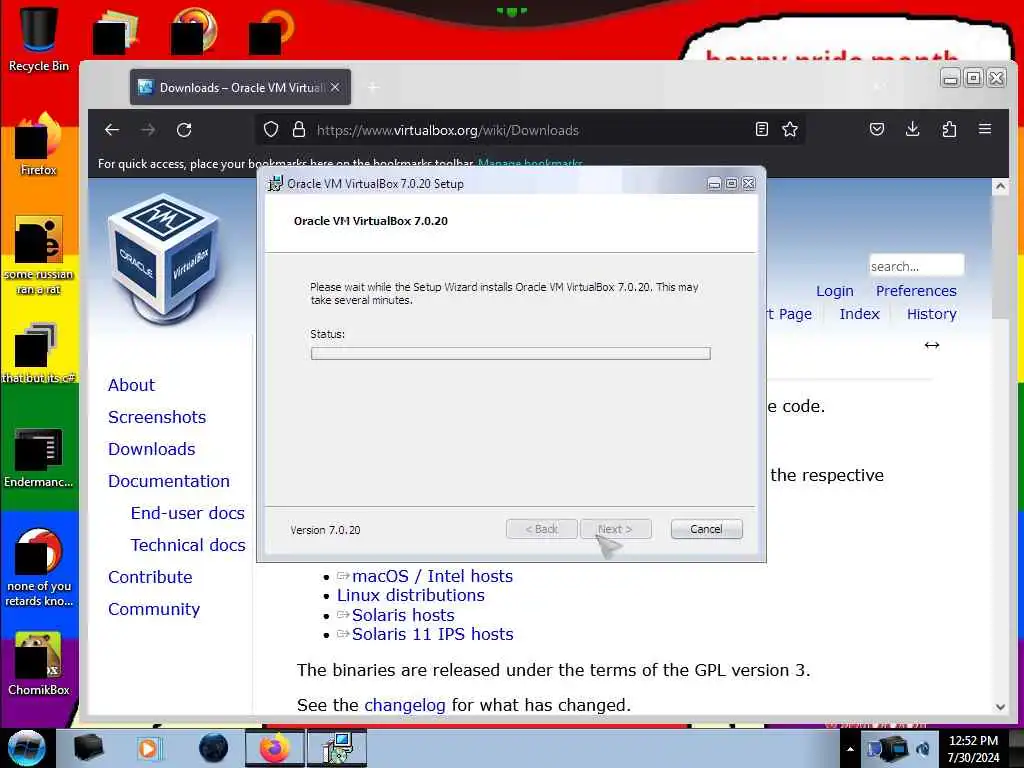1024x768 pixels.
Task: Open the About sidebar link
Action: (x=131, y=385)
